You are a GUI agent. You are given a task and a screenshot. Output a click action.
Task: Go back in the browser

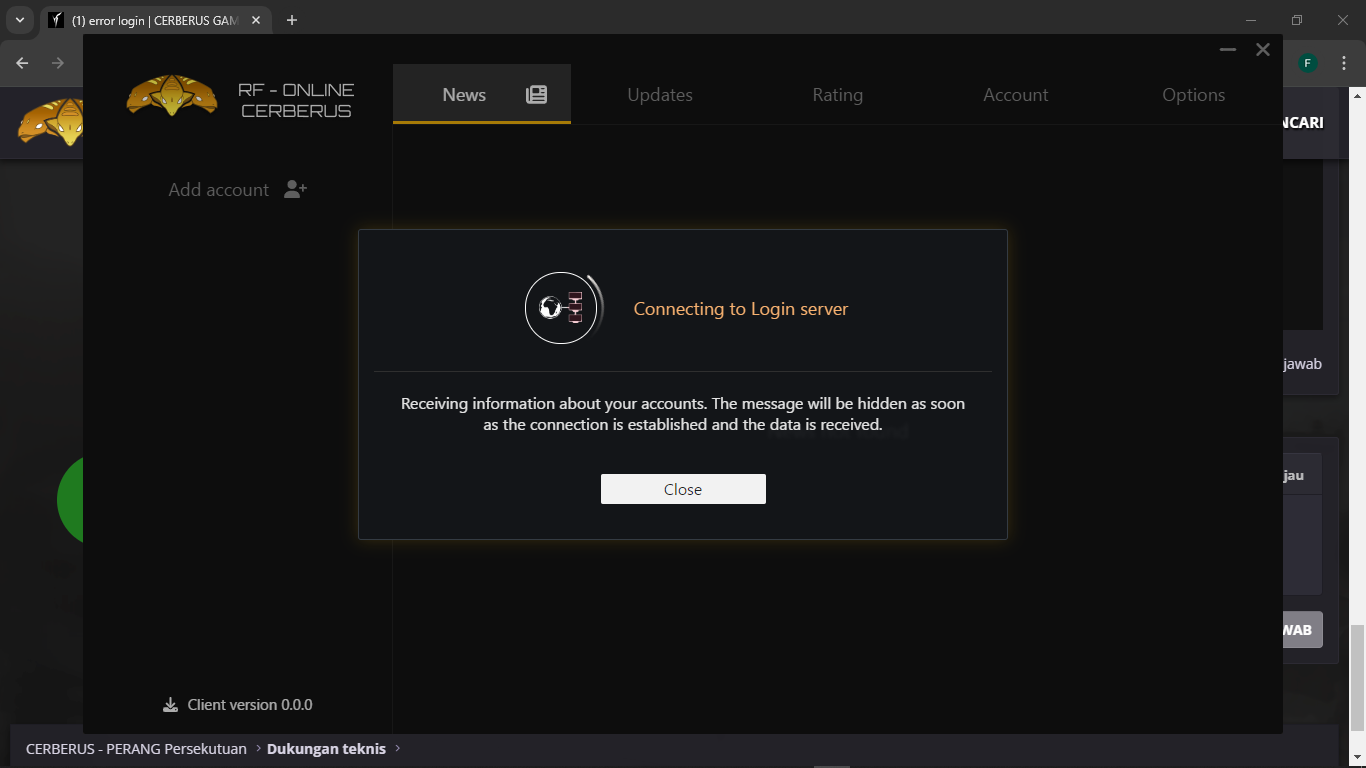pyautogui.click(x=23, y=63)
